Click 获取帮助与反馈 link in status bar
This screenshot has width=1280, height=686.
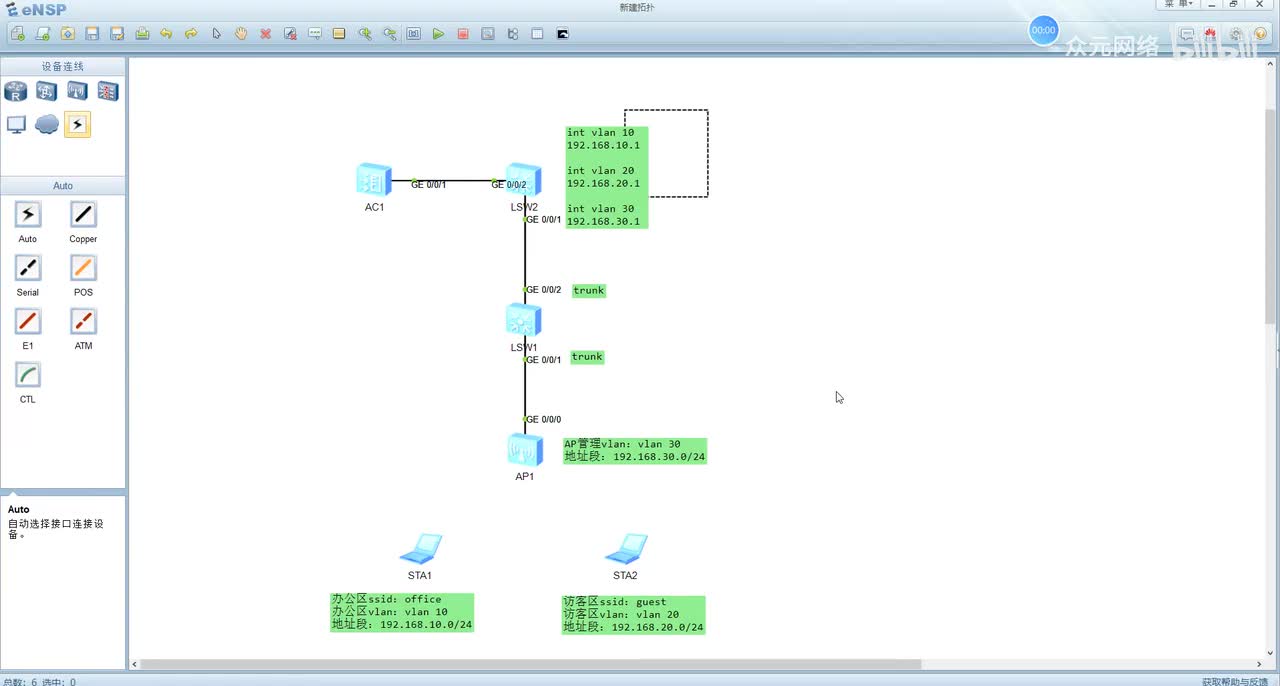point(1235,681)
